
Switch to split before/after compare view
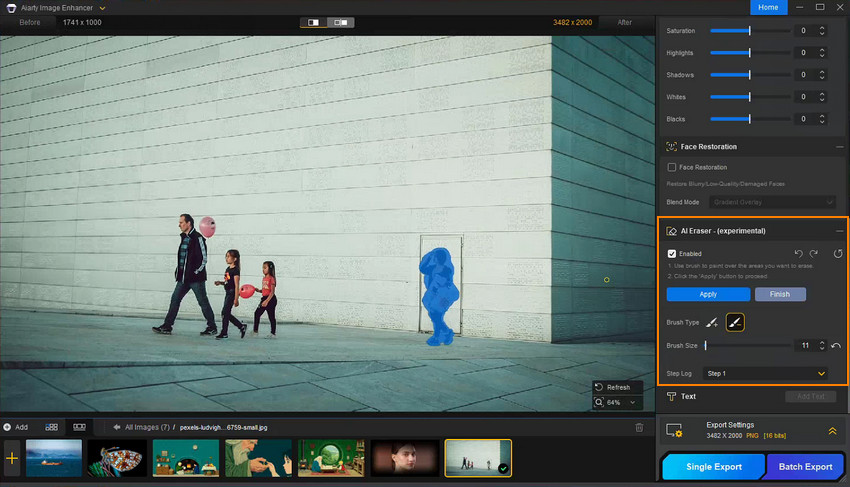tap(342, 22)
